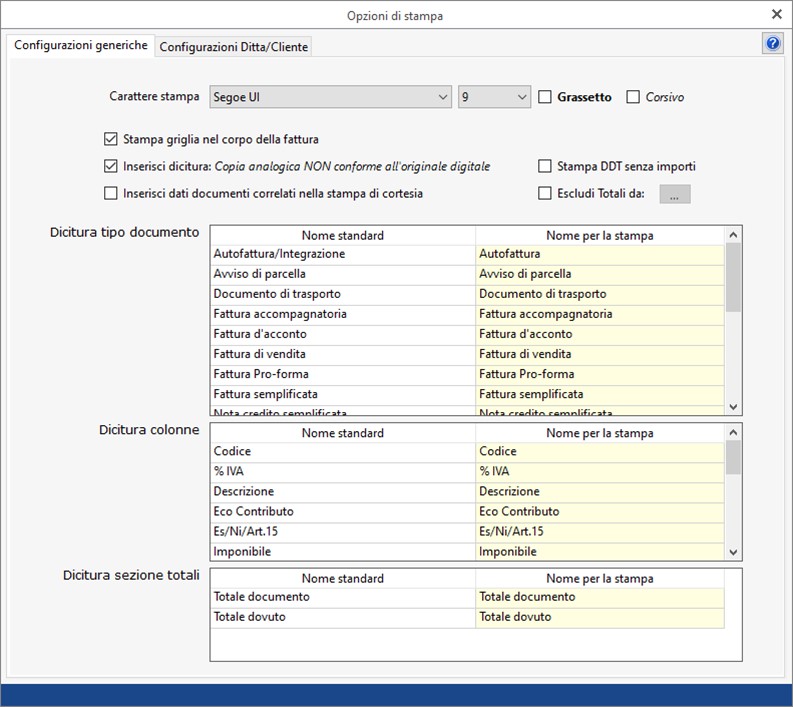
Task: Edit print name cell 'Imponibile'
Action: (x=600, y=551)
